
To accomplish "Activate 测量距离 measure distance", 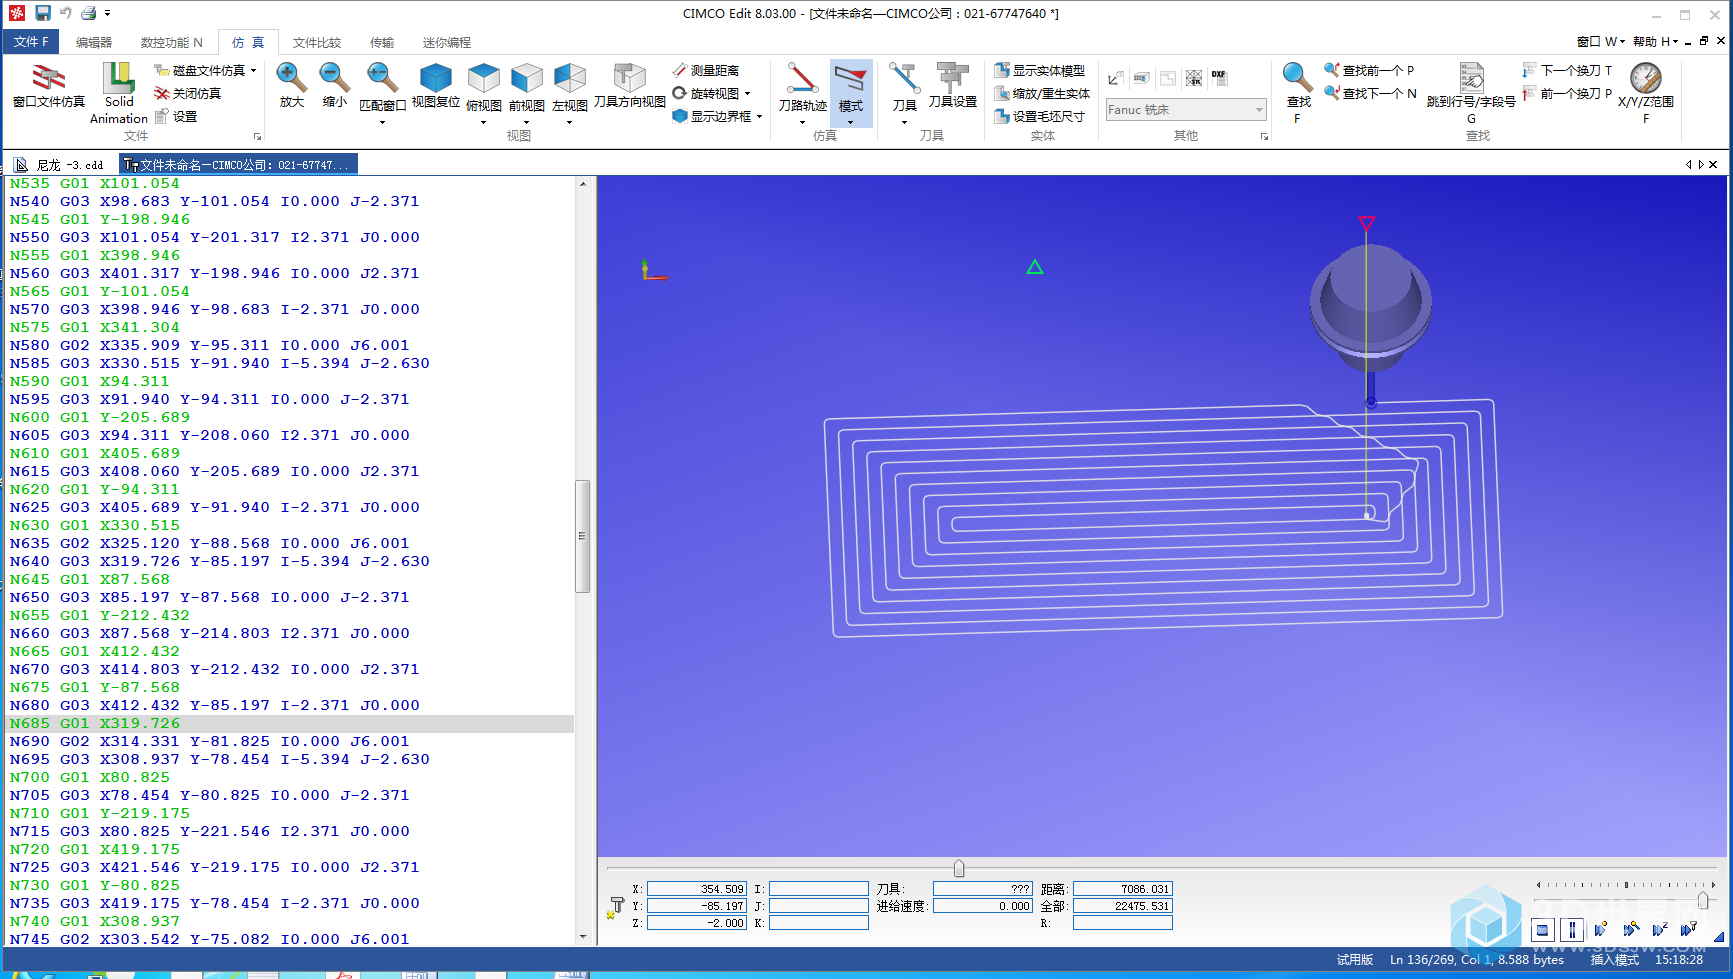I will tap(706, 70).
